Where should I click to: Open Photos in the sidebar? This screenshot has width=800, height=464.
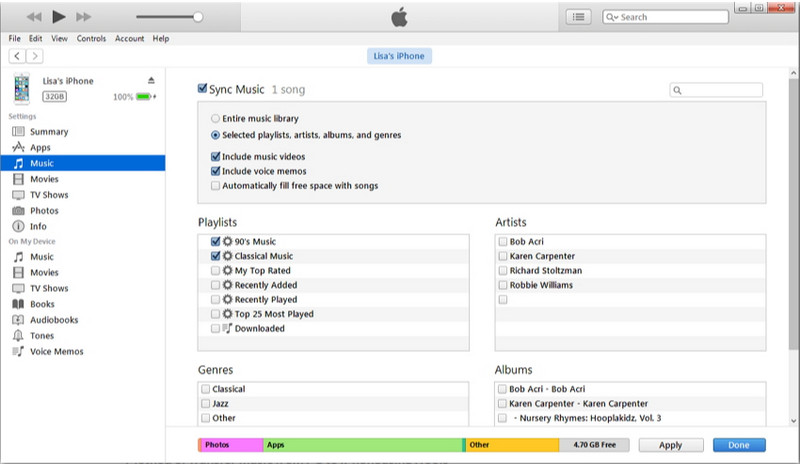point(83,211)
